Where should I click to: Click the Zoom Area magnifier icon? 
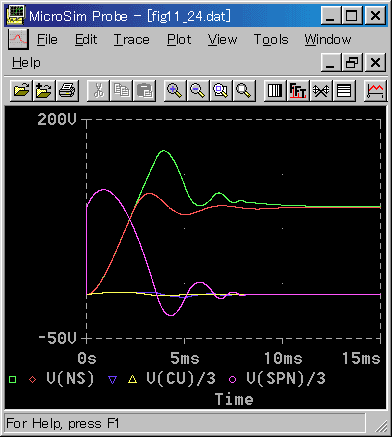(x=221, y=90)
